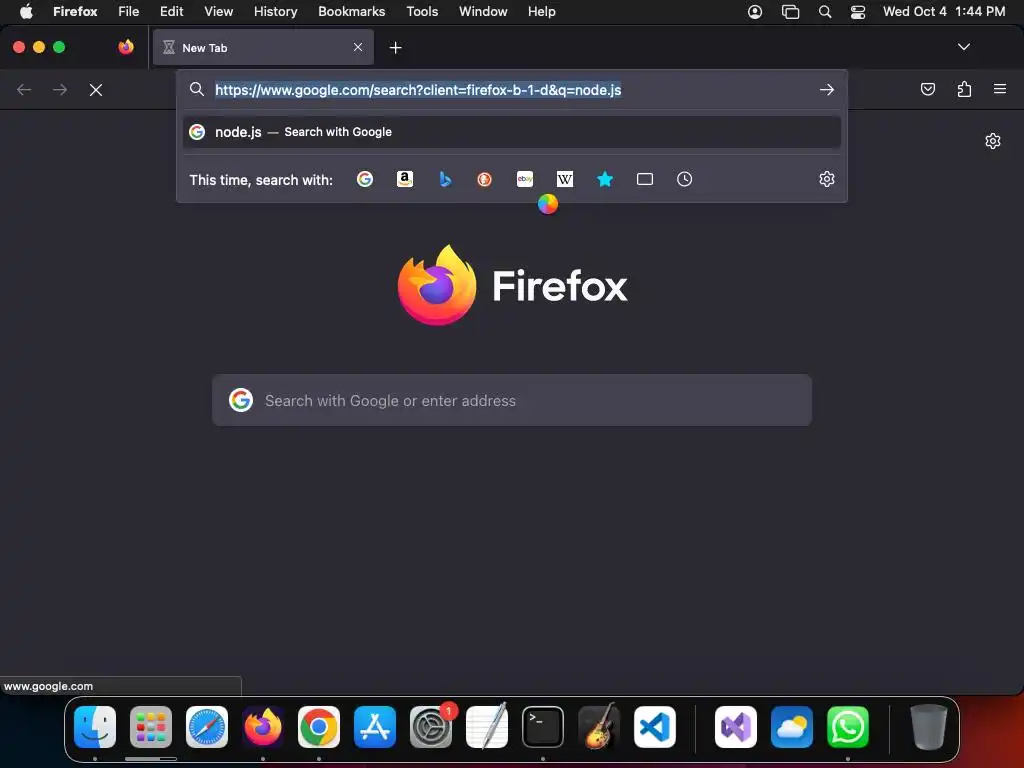Image resolution: width=1024 pixels, height=768 pixels.
Task: Open the View menu
Action: pyautogui.click(x=219, y=12)
